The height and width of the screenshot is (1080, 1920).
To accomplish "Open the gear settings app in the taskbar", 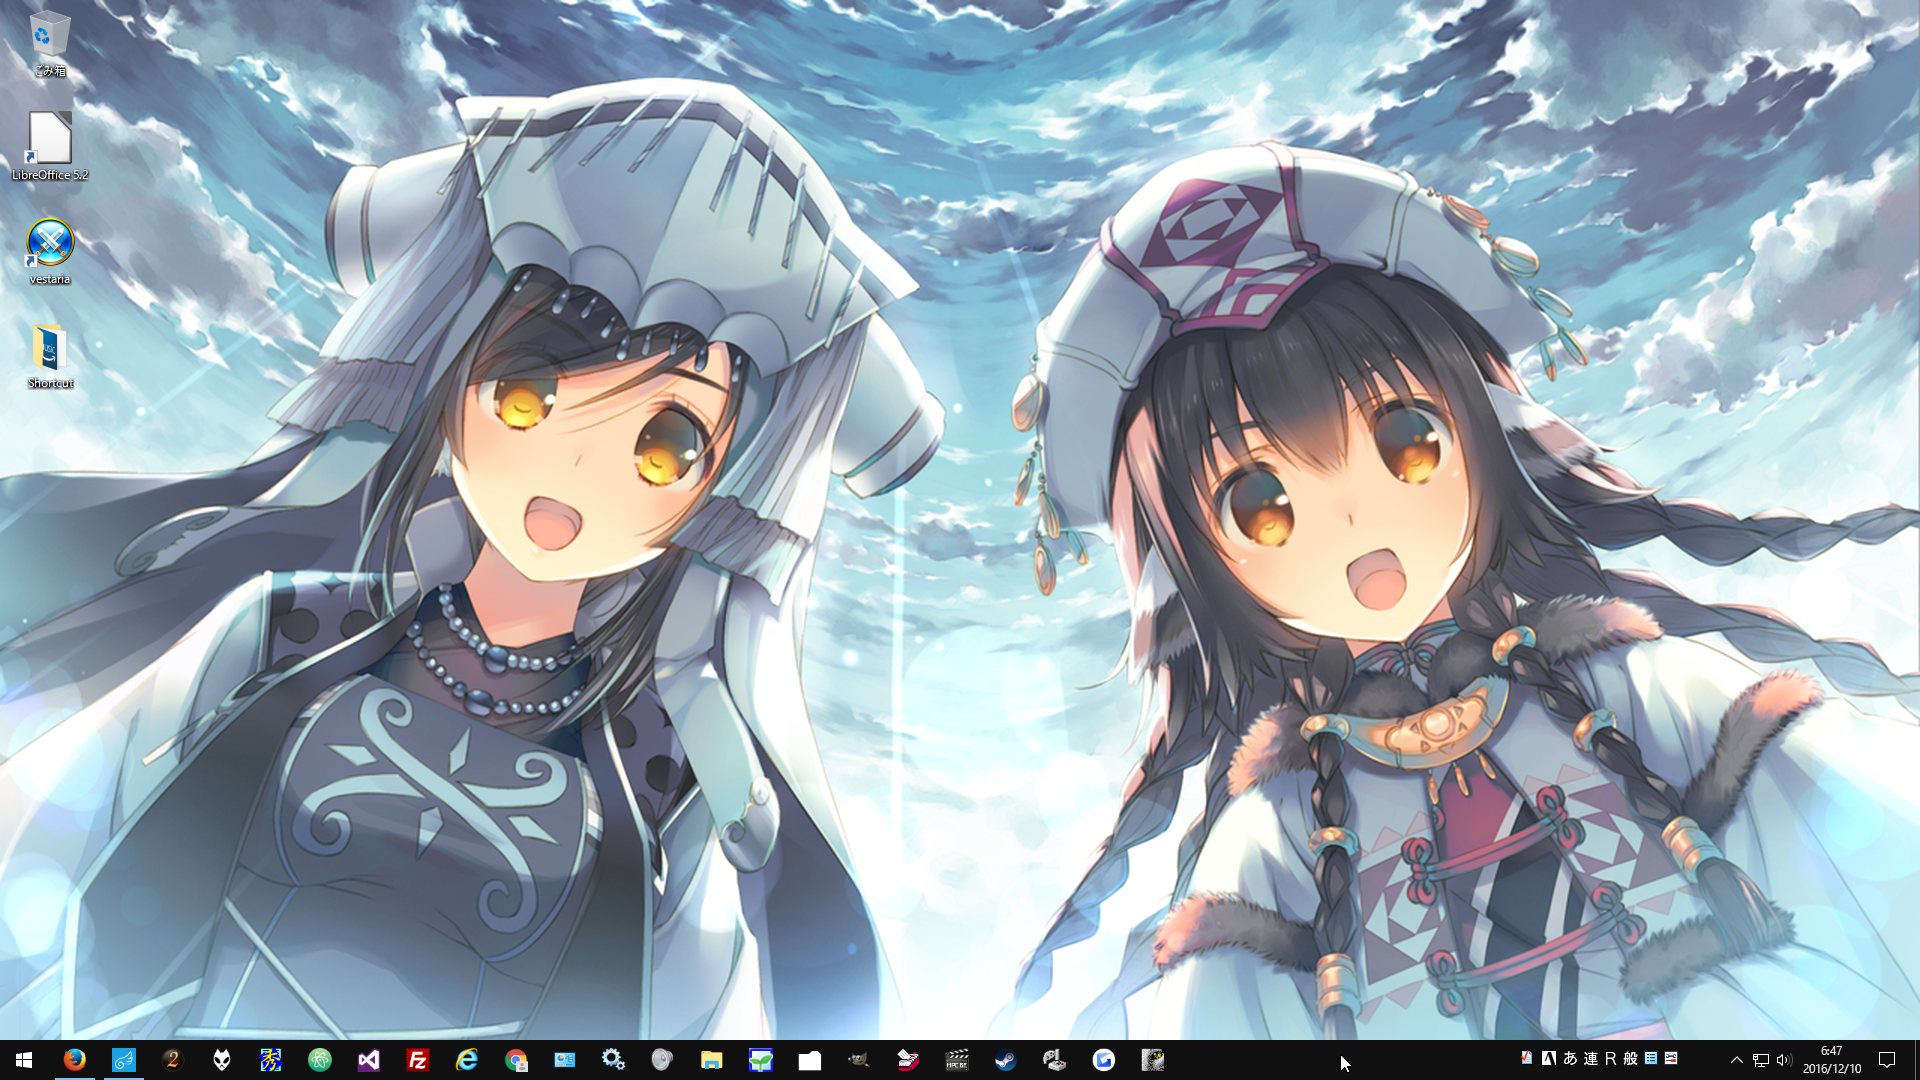I will tap(613, 1060).
